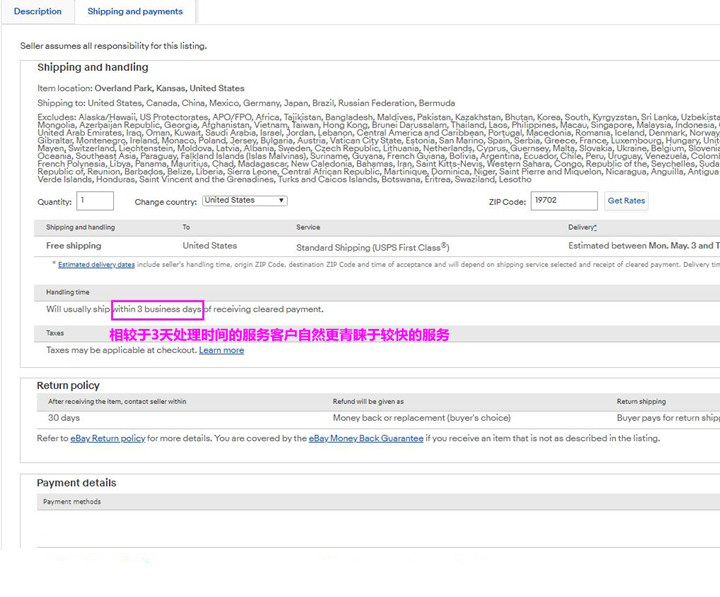Click the Get Rates button
Image resolution: width=720 pixels, height=597 pixels.
pyautogui.click(x=626, y=201)
